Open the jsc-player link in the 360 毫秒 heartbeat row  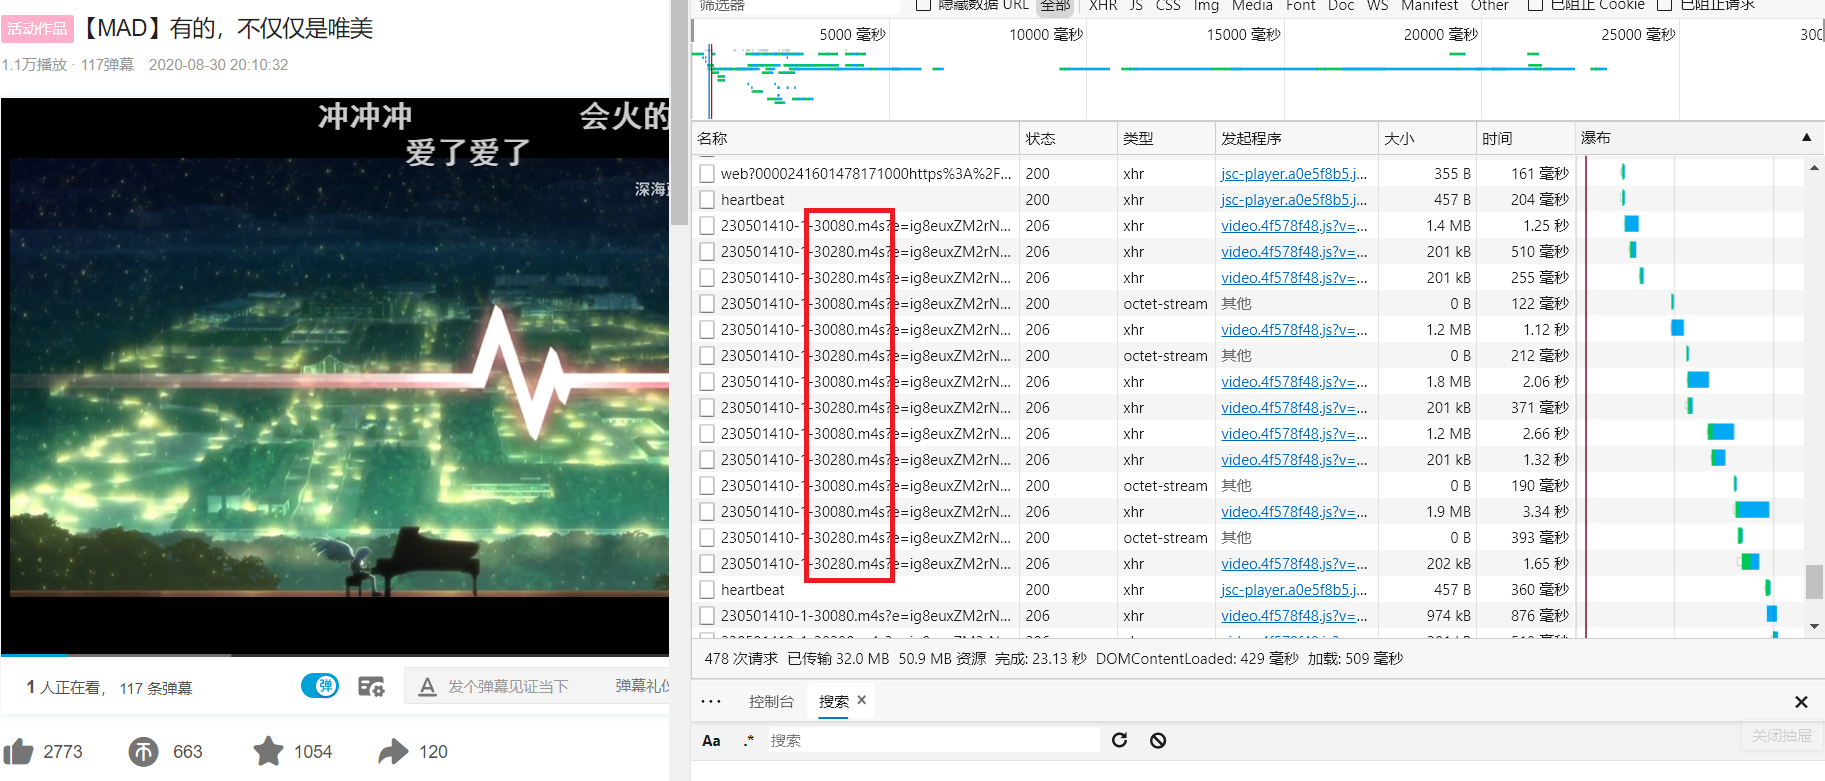pyautogui.click(x=1294, y=589)
